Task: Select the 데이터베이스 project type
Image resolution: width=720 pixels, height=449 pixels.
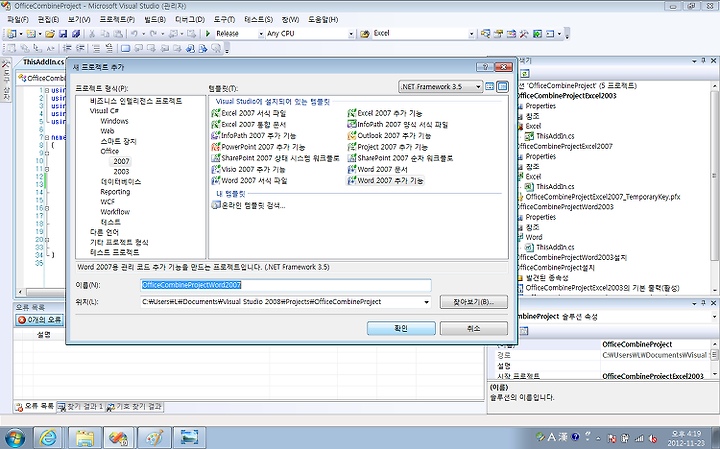Action: pyautogui.click(x=120, y=181)
